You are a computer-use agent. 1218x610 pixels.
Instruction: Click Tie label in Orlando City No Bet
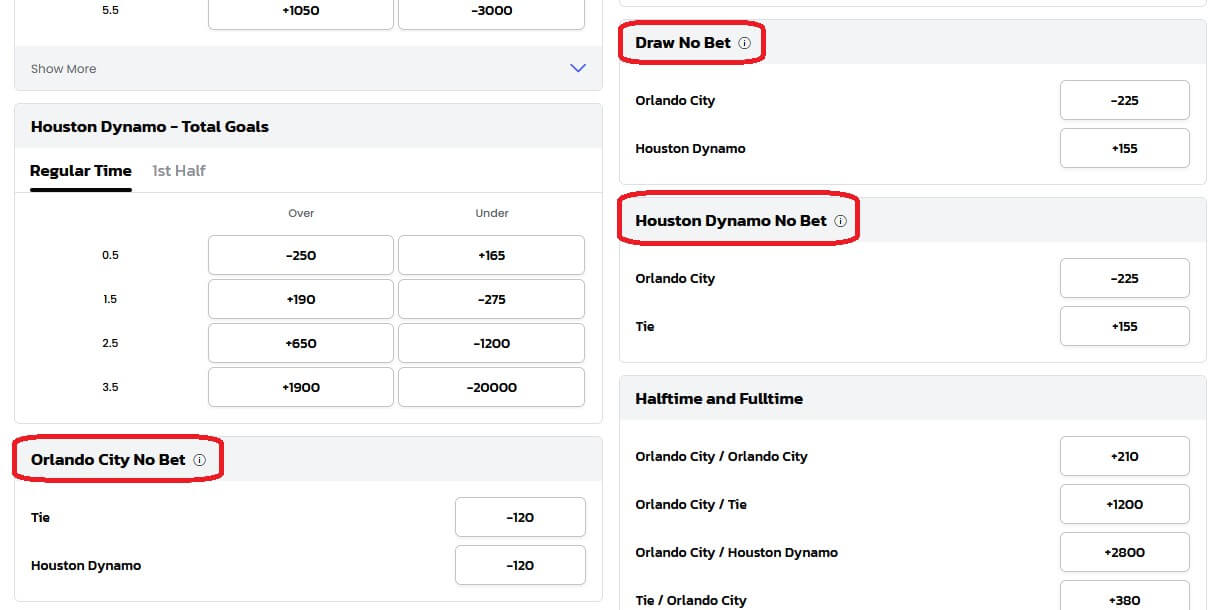coord(40,517)
